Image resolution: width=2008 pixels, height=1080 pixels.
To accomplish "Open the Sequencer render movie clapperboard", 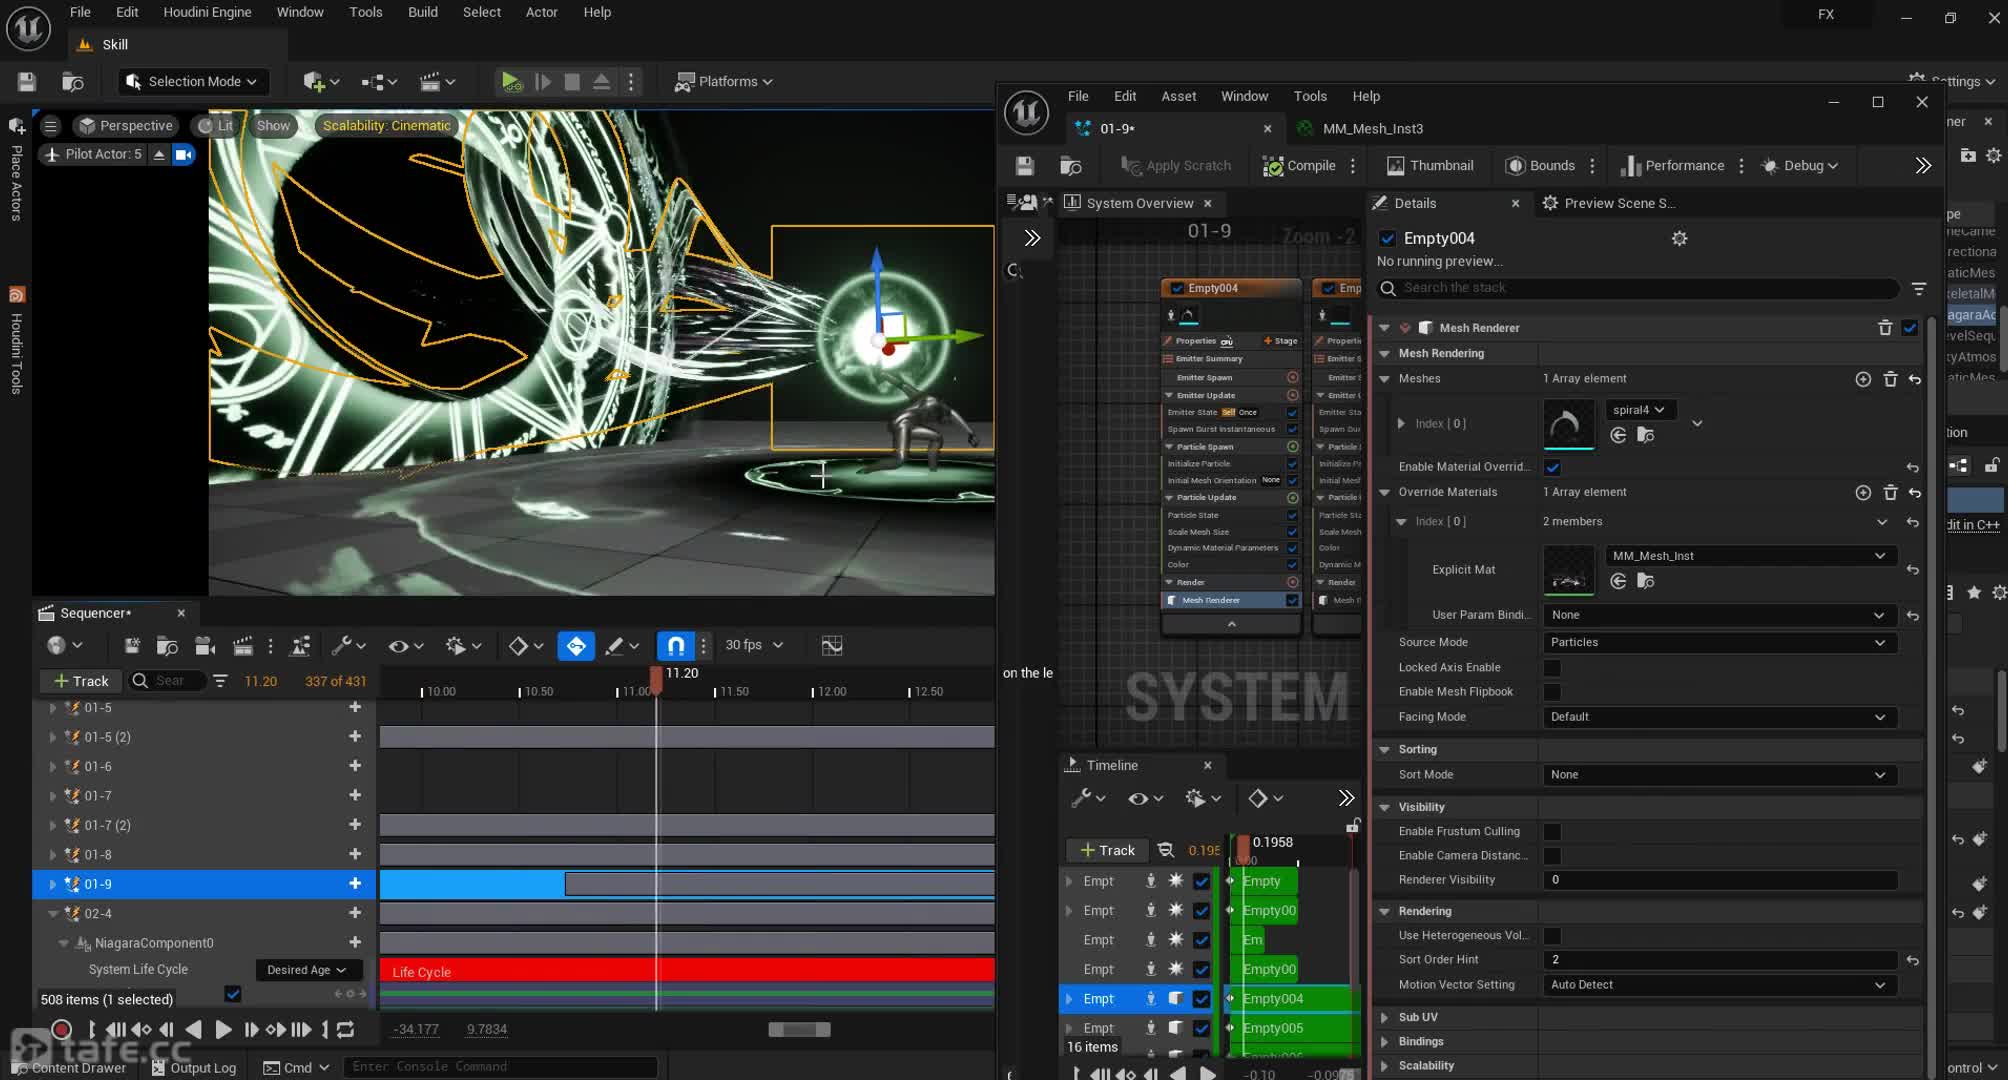I will pos(242,646).
